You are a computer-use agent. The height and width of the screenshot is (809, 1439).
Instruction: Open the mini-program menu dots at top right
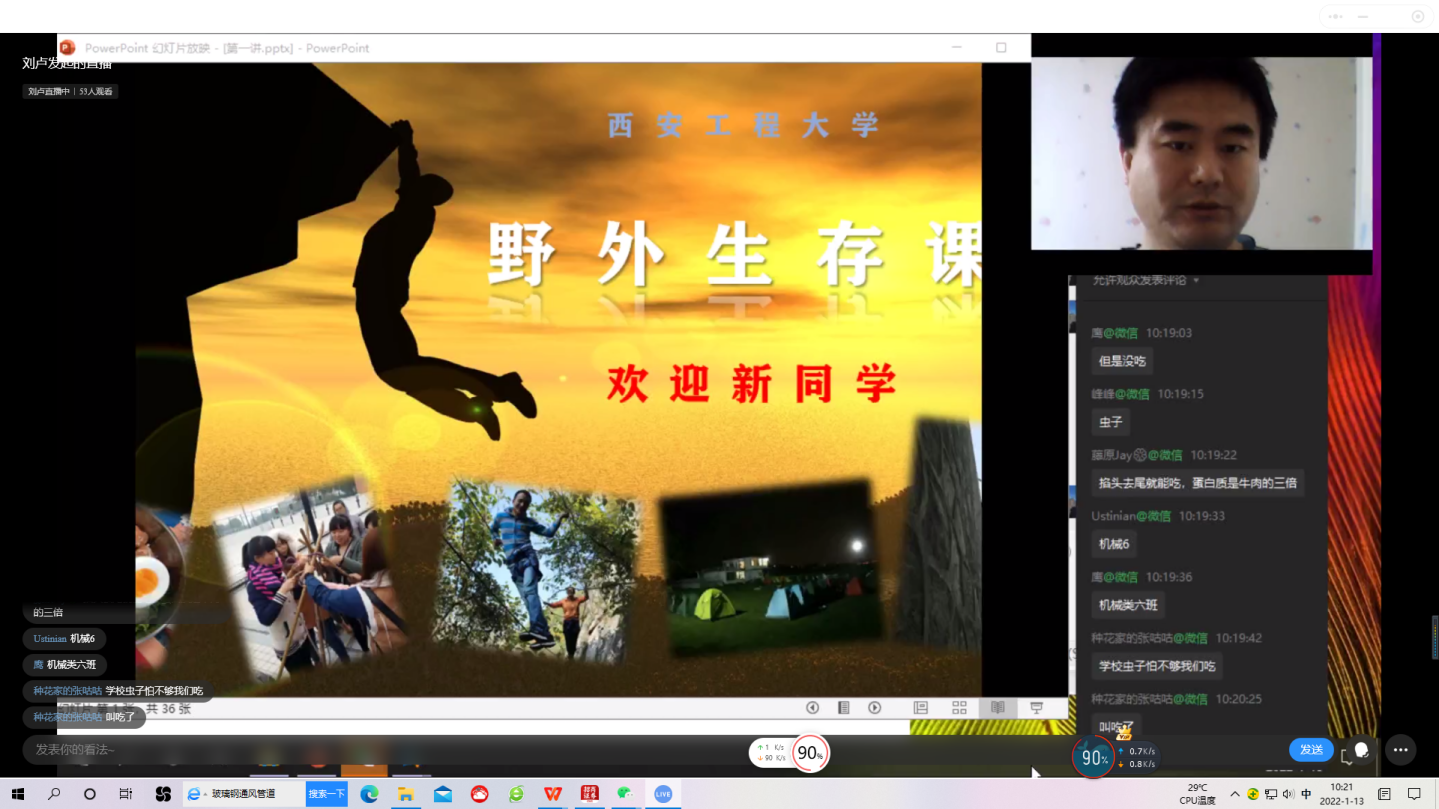point(1336,16)
